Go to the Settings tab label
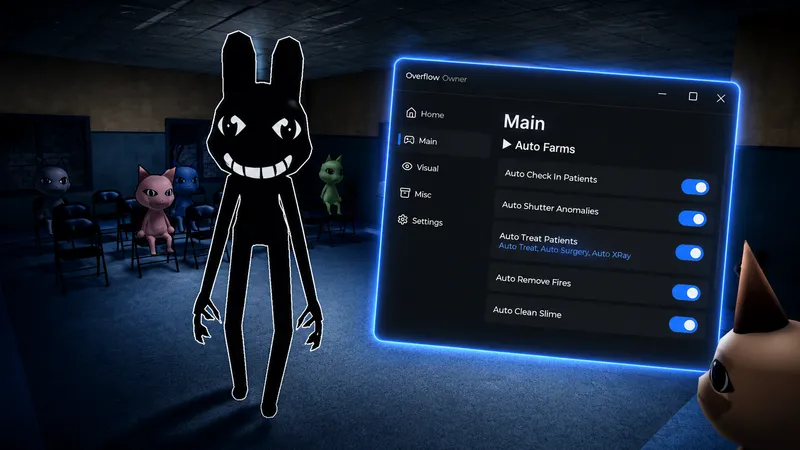 (428, 221)
